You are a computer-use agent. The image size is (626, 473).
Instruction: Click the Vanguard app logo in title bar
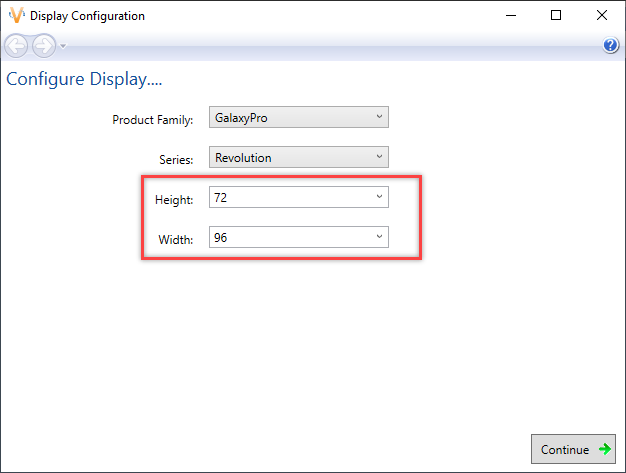click(16, 16)
